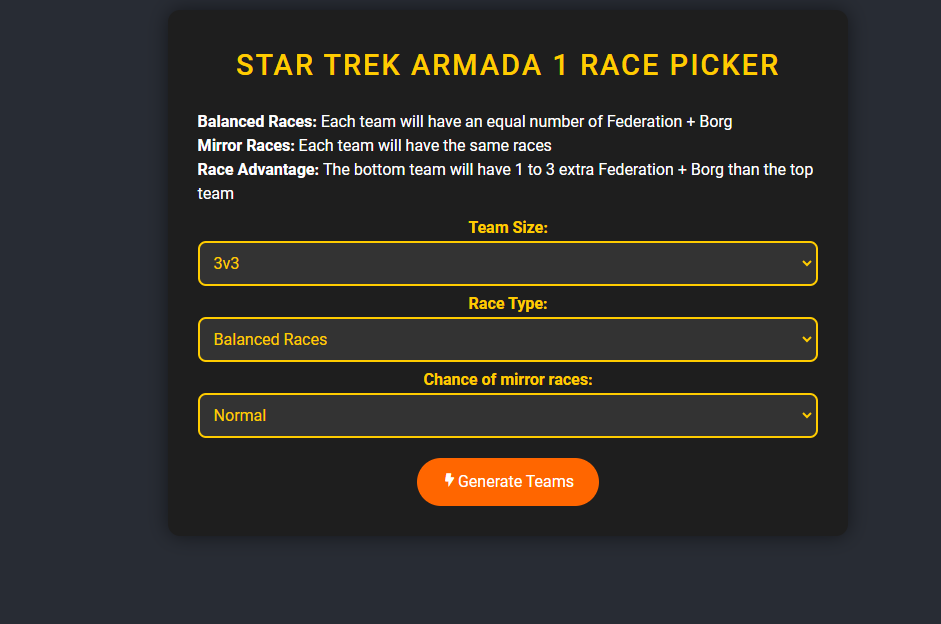Click the bold "Mirror Races:" description term

click(x=246, y=145)
